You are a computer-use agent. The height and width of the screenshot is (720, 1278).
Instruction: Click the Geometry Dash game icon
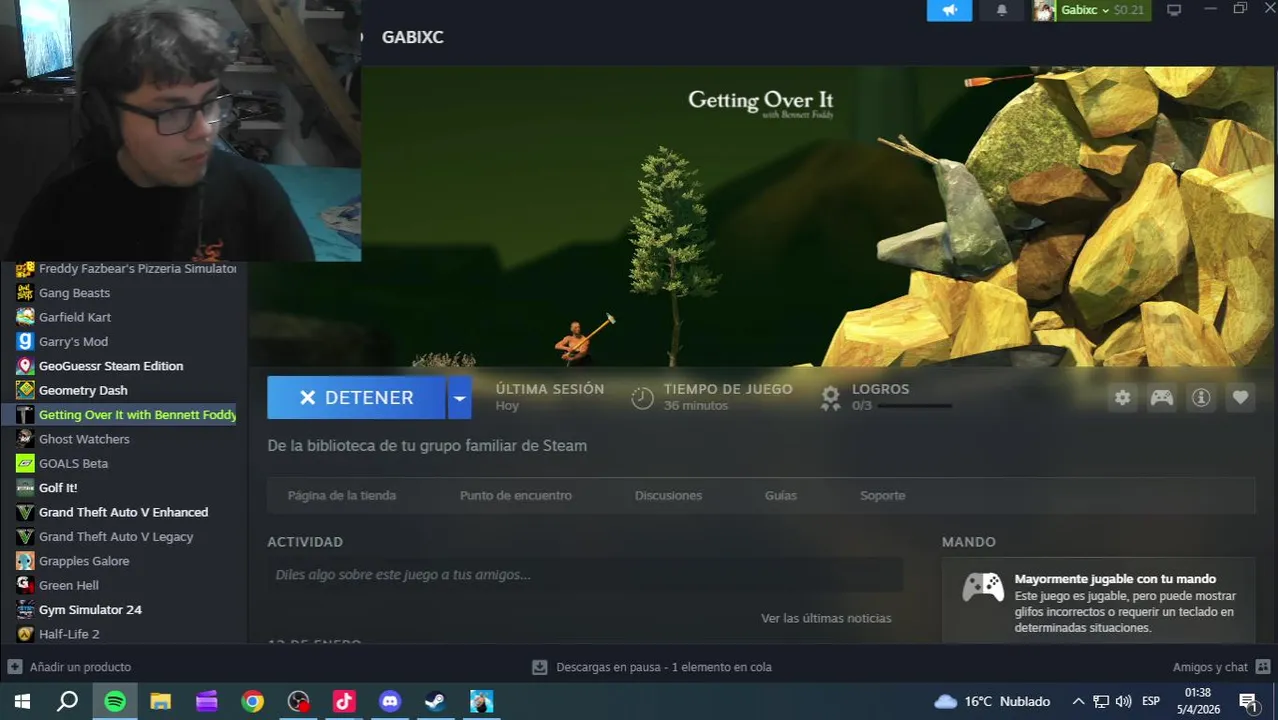point(25,390)
